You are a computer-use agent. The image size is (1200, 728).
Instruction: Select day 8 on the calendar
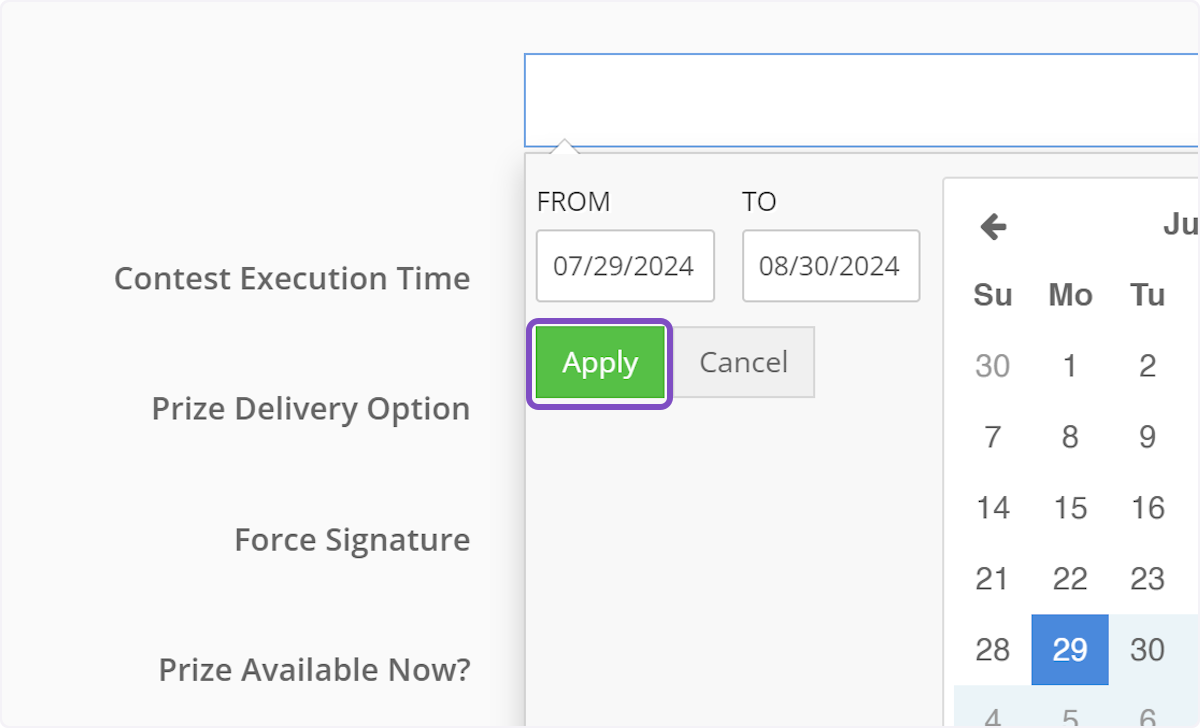pyautogui.click(x=1070, y=437)
